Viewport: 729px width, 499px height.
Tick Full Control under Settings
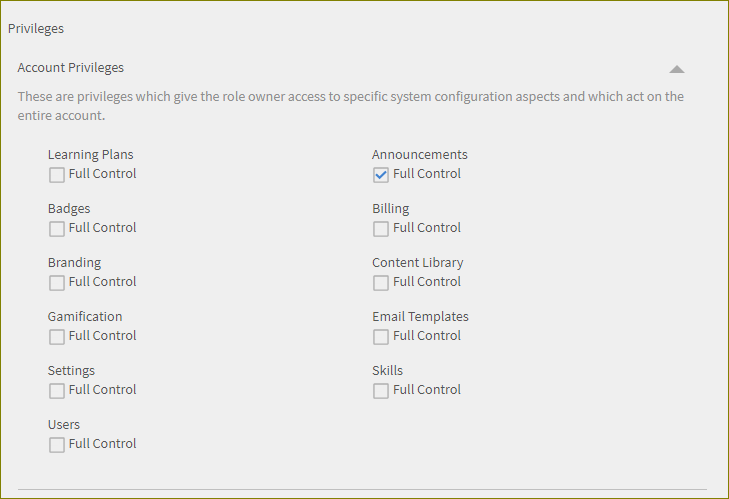pyautogui.click(x=57, y=391)
